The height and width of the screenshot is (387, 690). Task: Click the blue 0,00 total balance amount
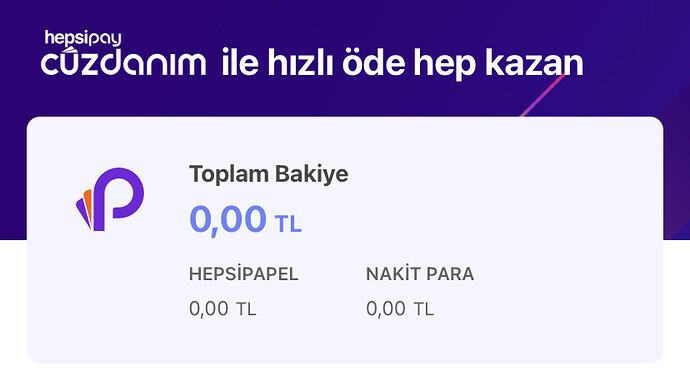(x=228, y=219)
